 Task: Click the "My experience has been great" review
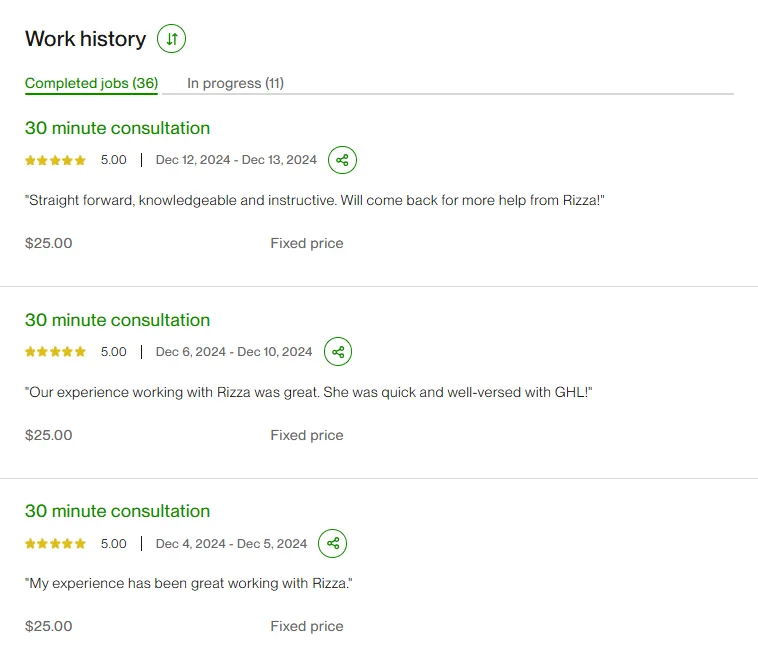[x=189, y=583]
